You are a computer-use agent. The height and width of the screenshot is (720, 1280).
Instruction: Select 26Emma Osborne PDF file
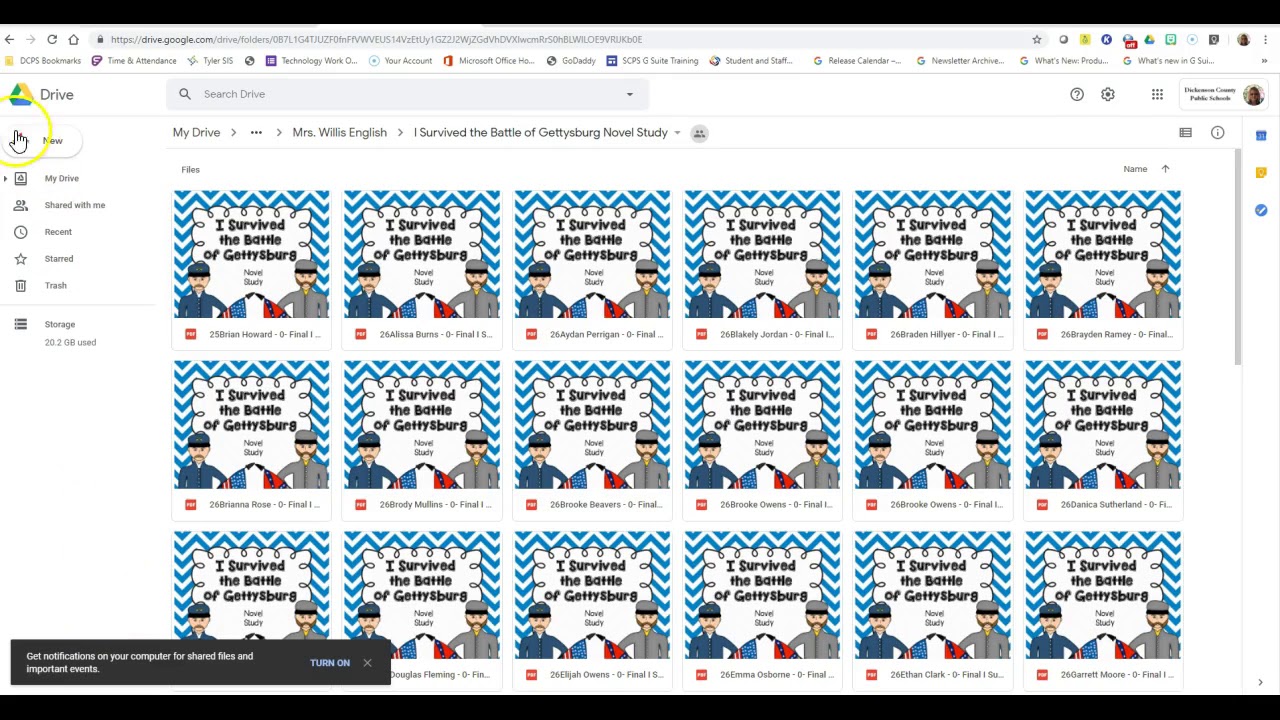pyautogui.click(x=762, y=610)
